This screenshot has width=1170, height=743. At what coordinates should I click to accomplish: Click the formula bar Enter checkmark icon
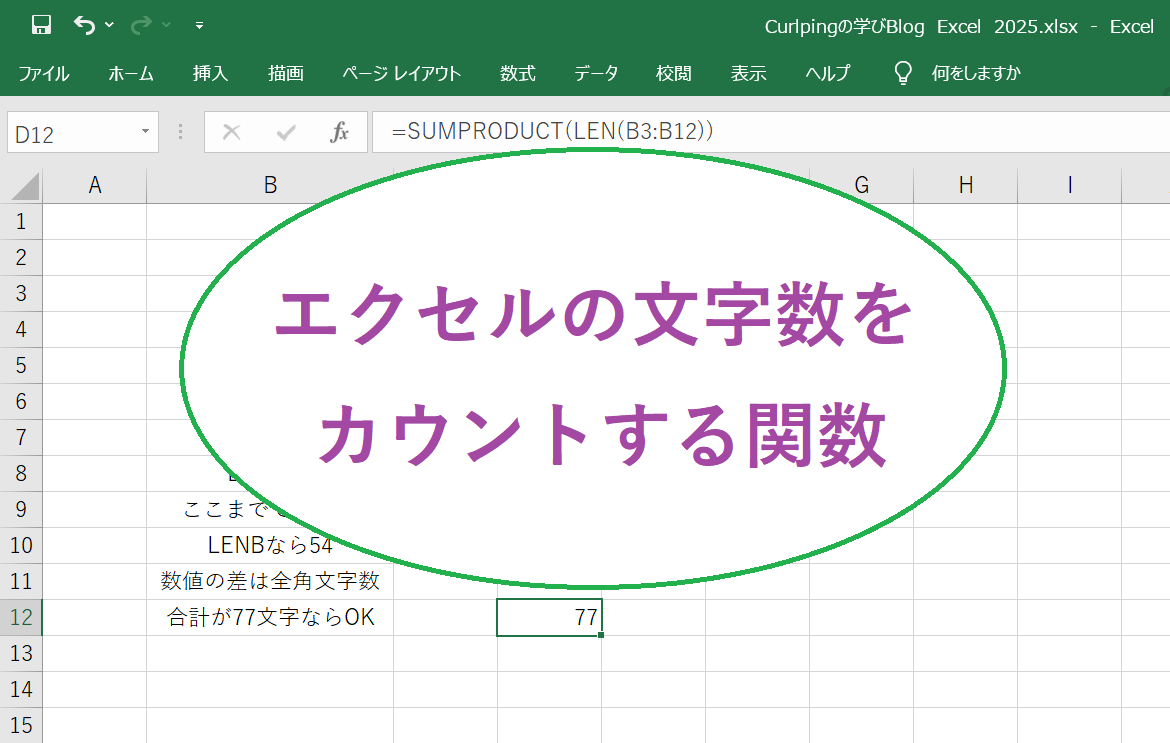pyautogui.click(x=286, y=132)
